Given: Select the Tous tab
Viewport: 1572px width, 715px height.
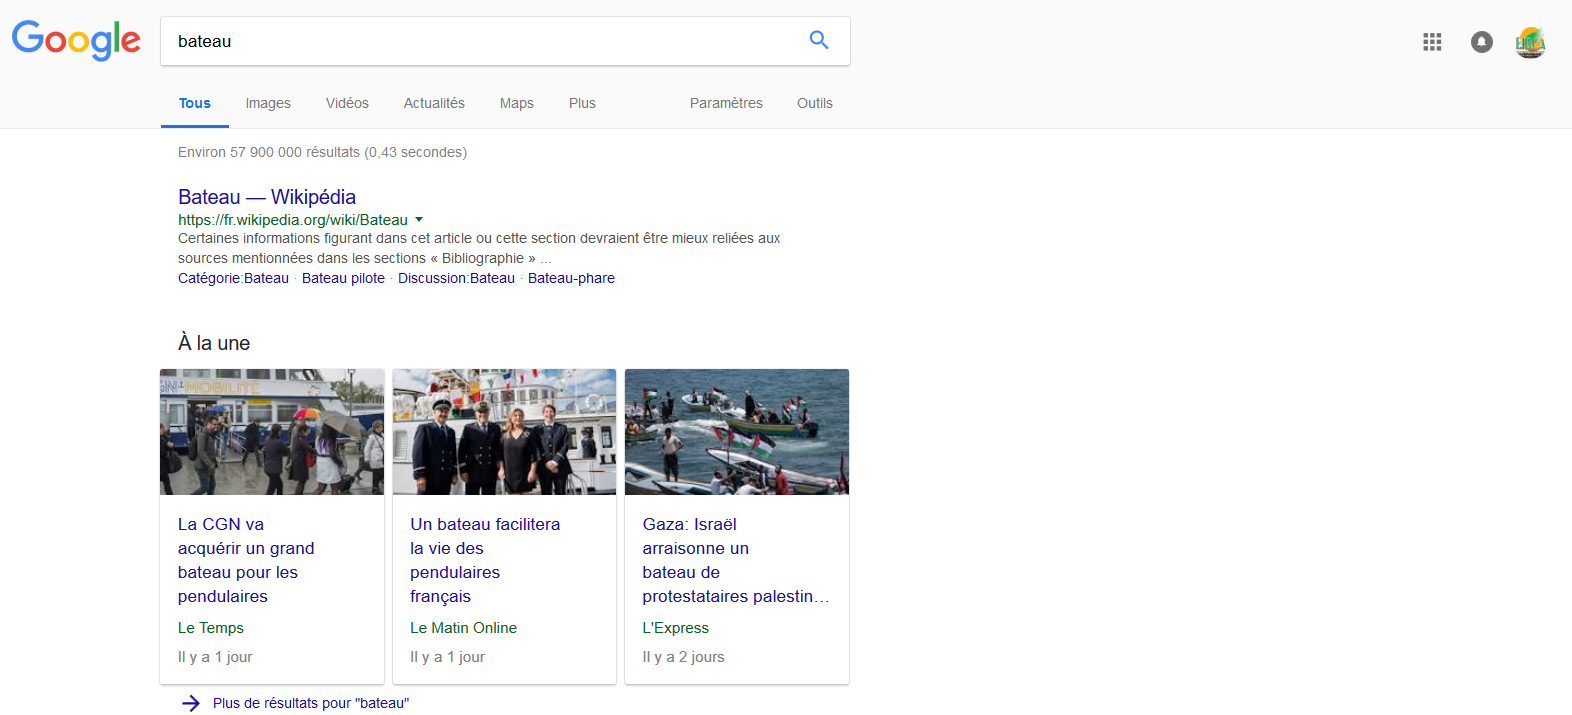Looking at the screenshot, I should pos(195,103).
